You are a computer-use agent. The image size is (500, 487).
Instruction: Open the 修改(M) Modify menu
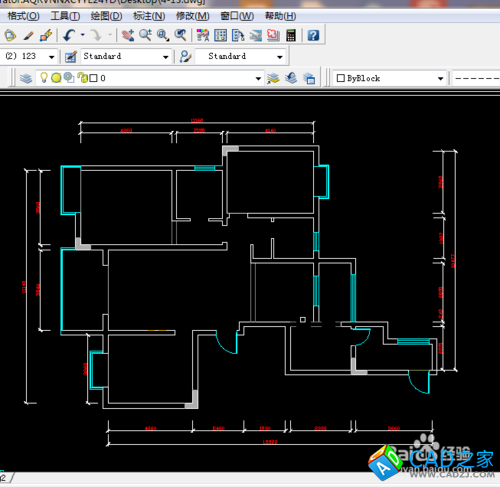[x=193, y=16]
